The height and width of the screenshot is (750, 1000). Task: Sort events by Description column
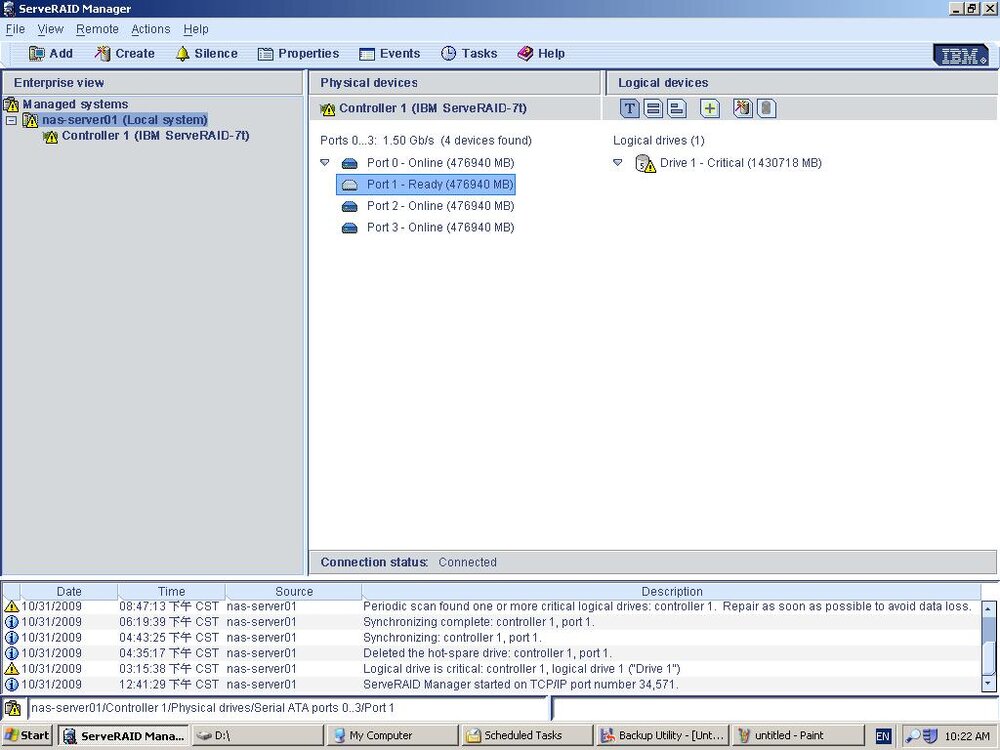coord(672,591)
